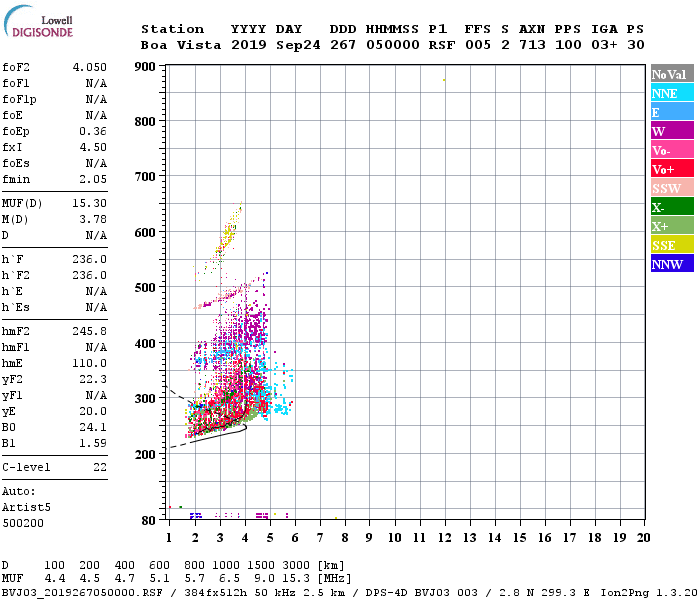Click the yellow SSE trace near 600 km
The image size is (700, 600).
pos(229,234)
